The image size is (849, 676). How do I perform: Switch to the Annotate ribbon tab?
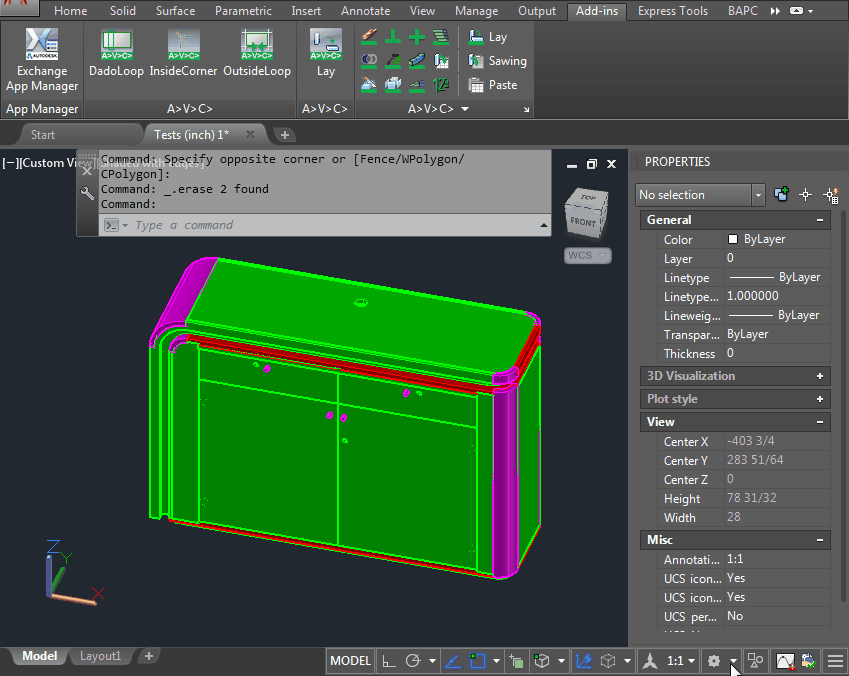[365, 11]
